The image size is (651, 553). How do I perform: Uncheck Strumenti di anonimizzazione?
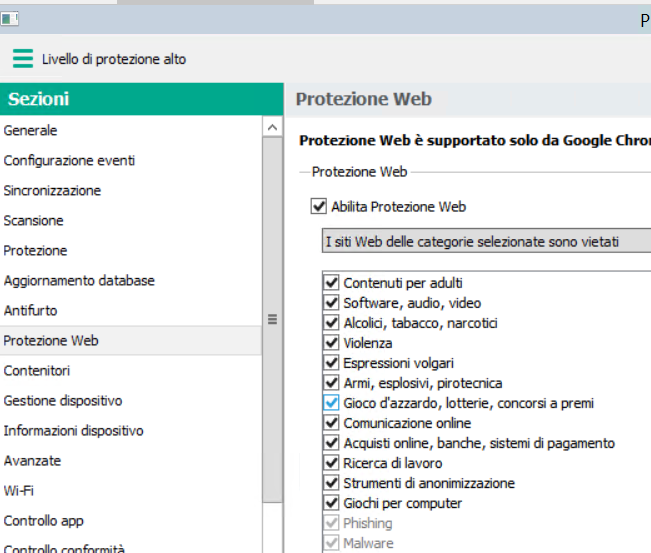pos(332,483)
